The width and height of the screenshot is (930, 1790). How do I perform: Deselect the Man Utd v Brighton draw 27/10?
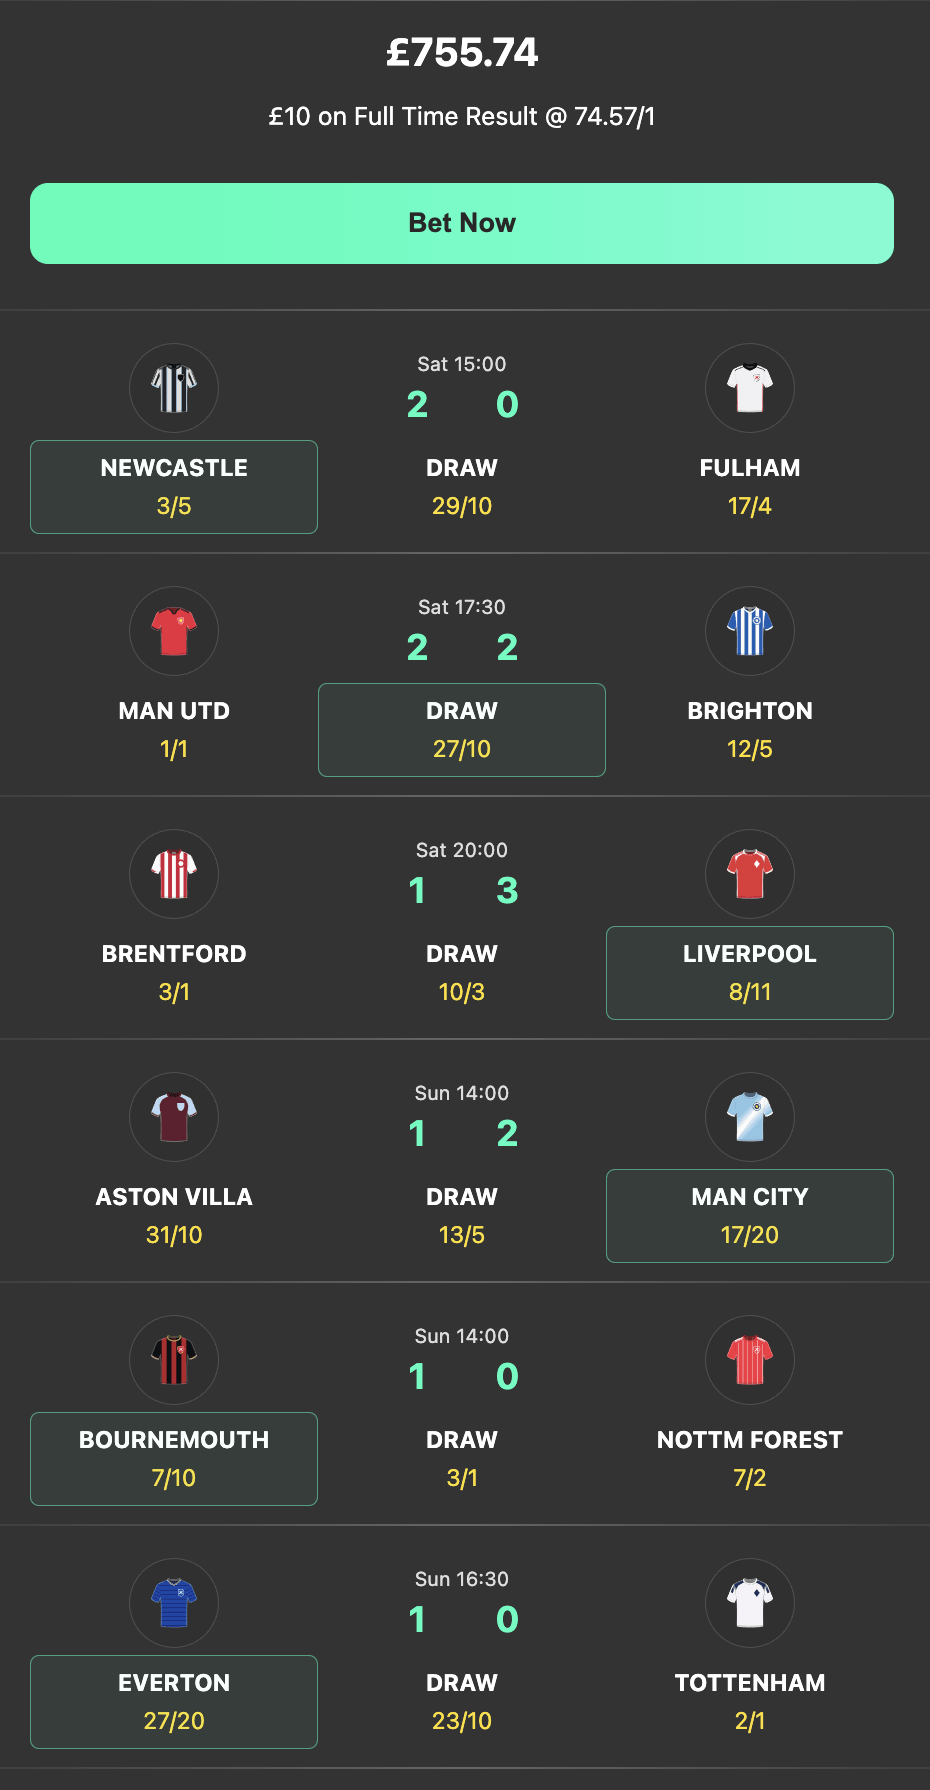tap(462, 730)
